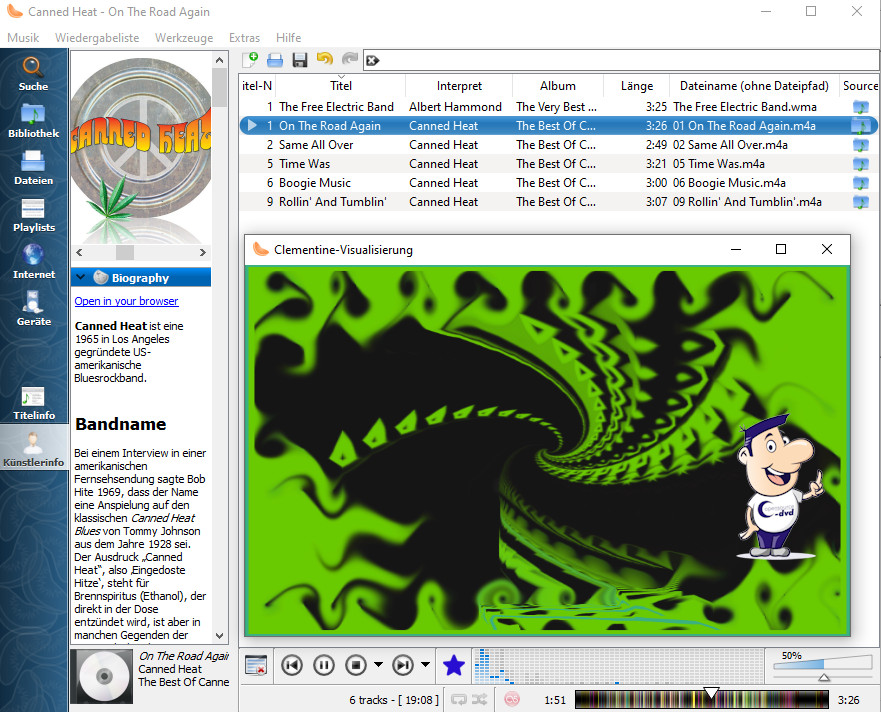
Task: Click up arrow of artist info scrollbar
Action: tap(220, 60)
